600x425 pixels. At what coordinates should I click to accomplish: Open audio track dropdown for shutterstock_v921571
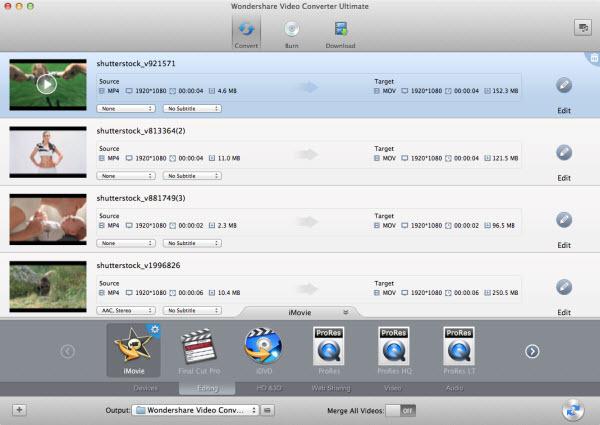[126, 109]
